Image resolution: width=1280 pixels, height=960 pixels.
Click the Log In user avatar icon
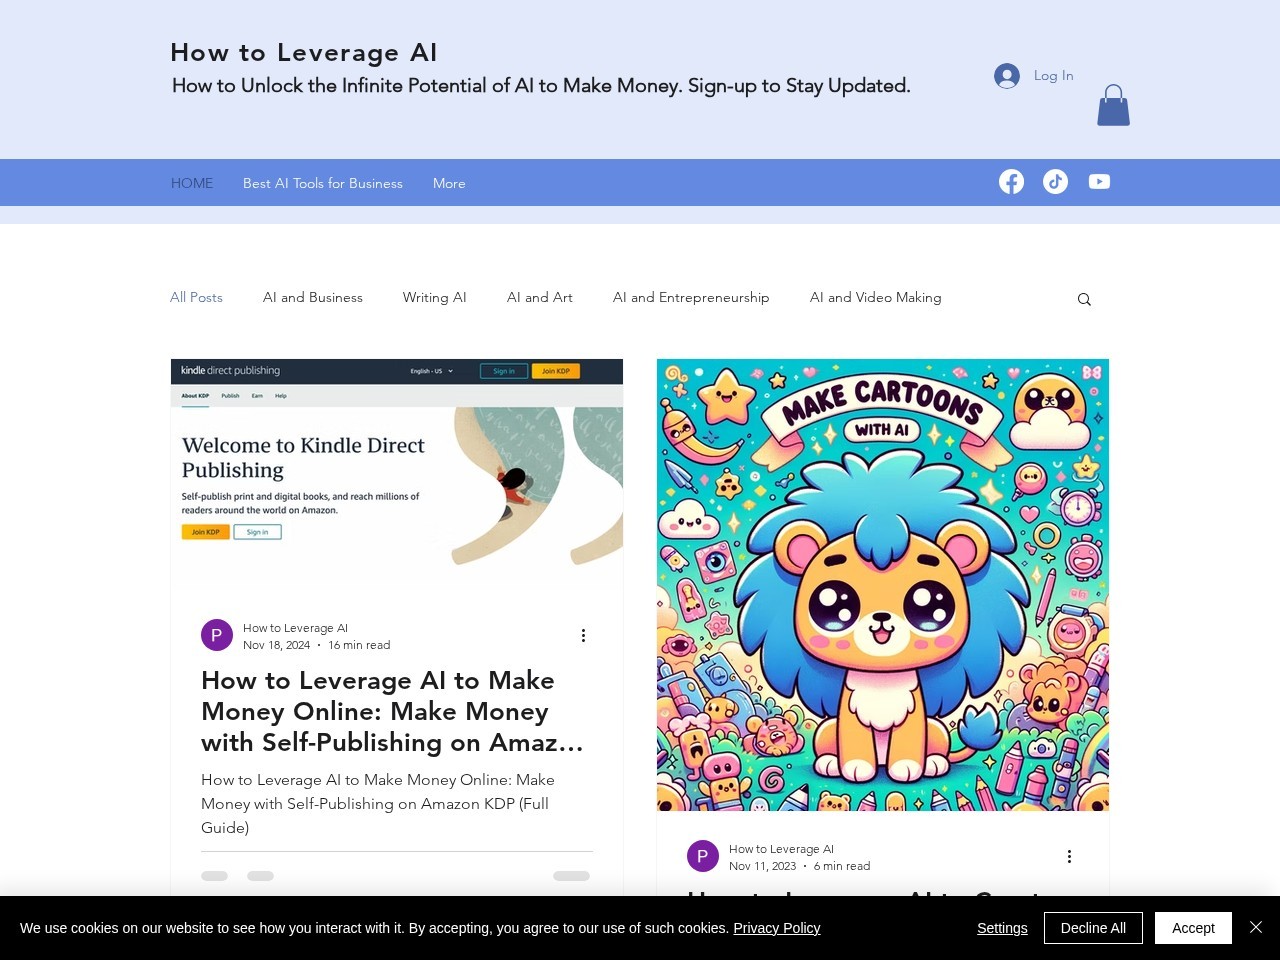click(1007, 76)
